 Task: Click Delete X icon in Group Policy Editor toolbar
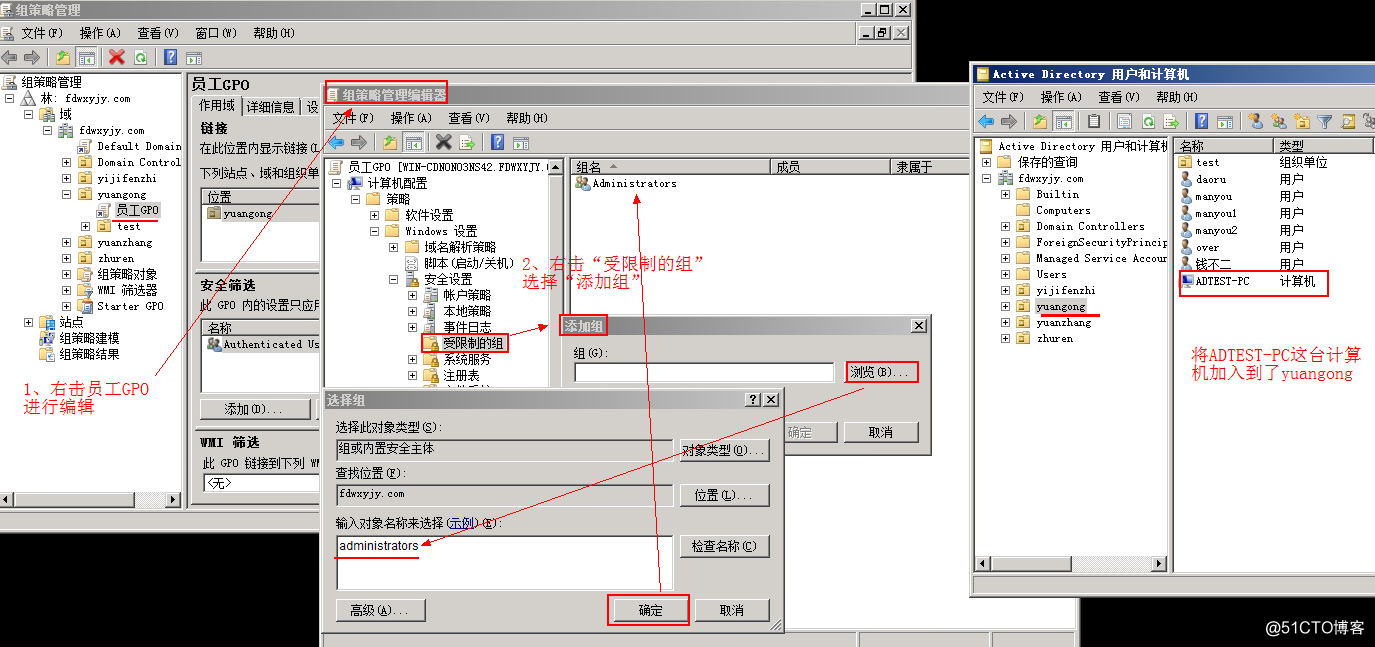point(444,143)
